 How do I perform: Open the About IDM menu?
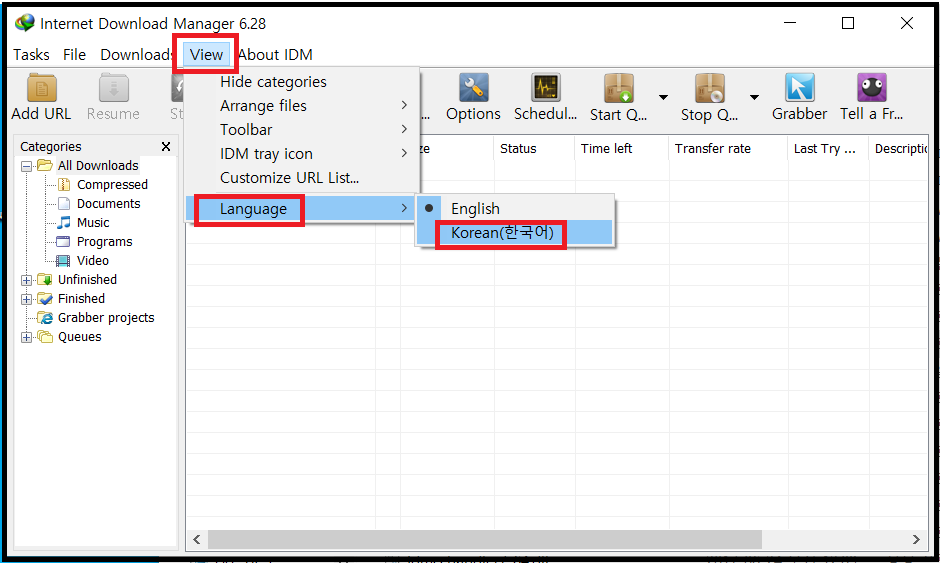[275, 55]
